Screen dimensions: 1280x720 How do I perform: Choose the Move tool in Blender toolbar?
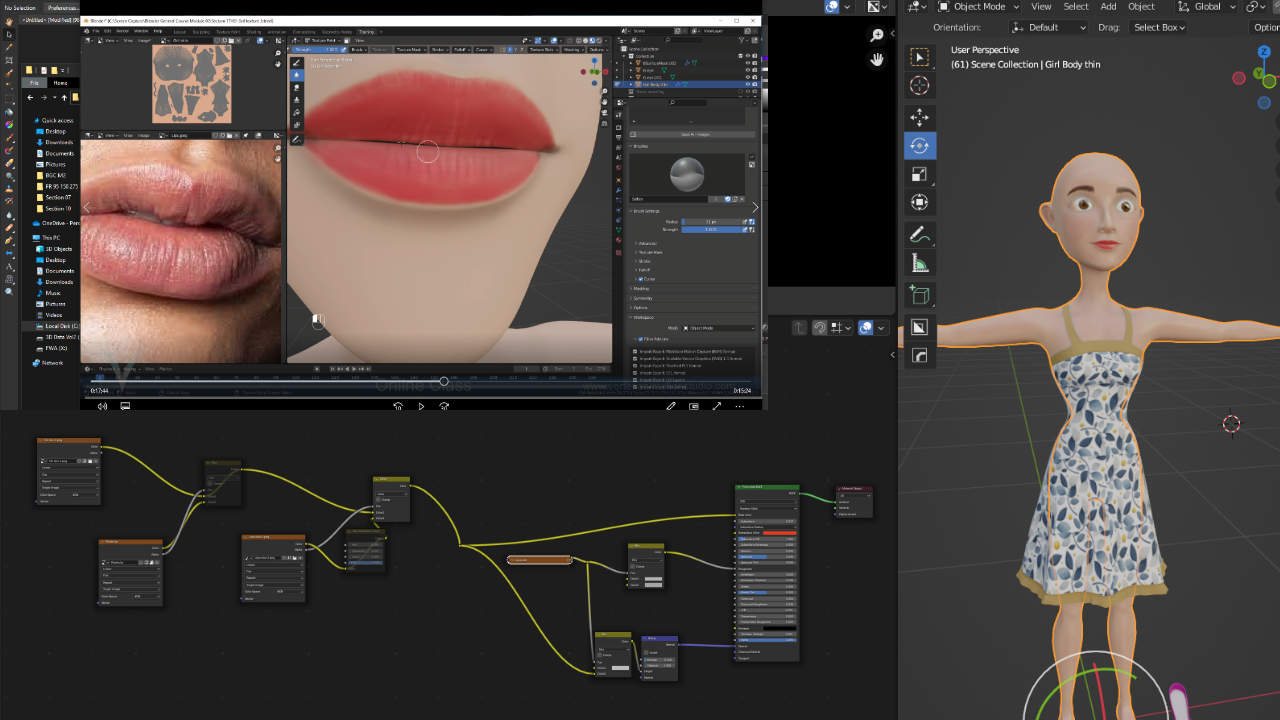click(920, 117)
